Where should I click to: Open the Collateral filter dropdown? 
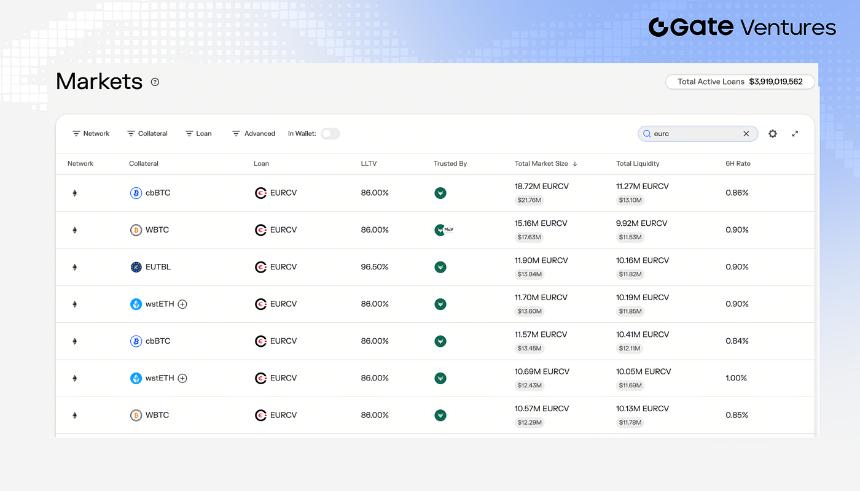[x=147, y=133]
